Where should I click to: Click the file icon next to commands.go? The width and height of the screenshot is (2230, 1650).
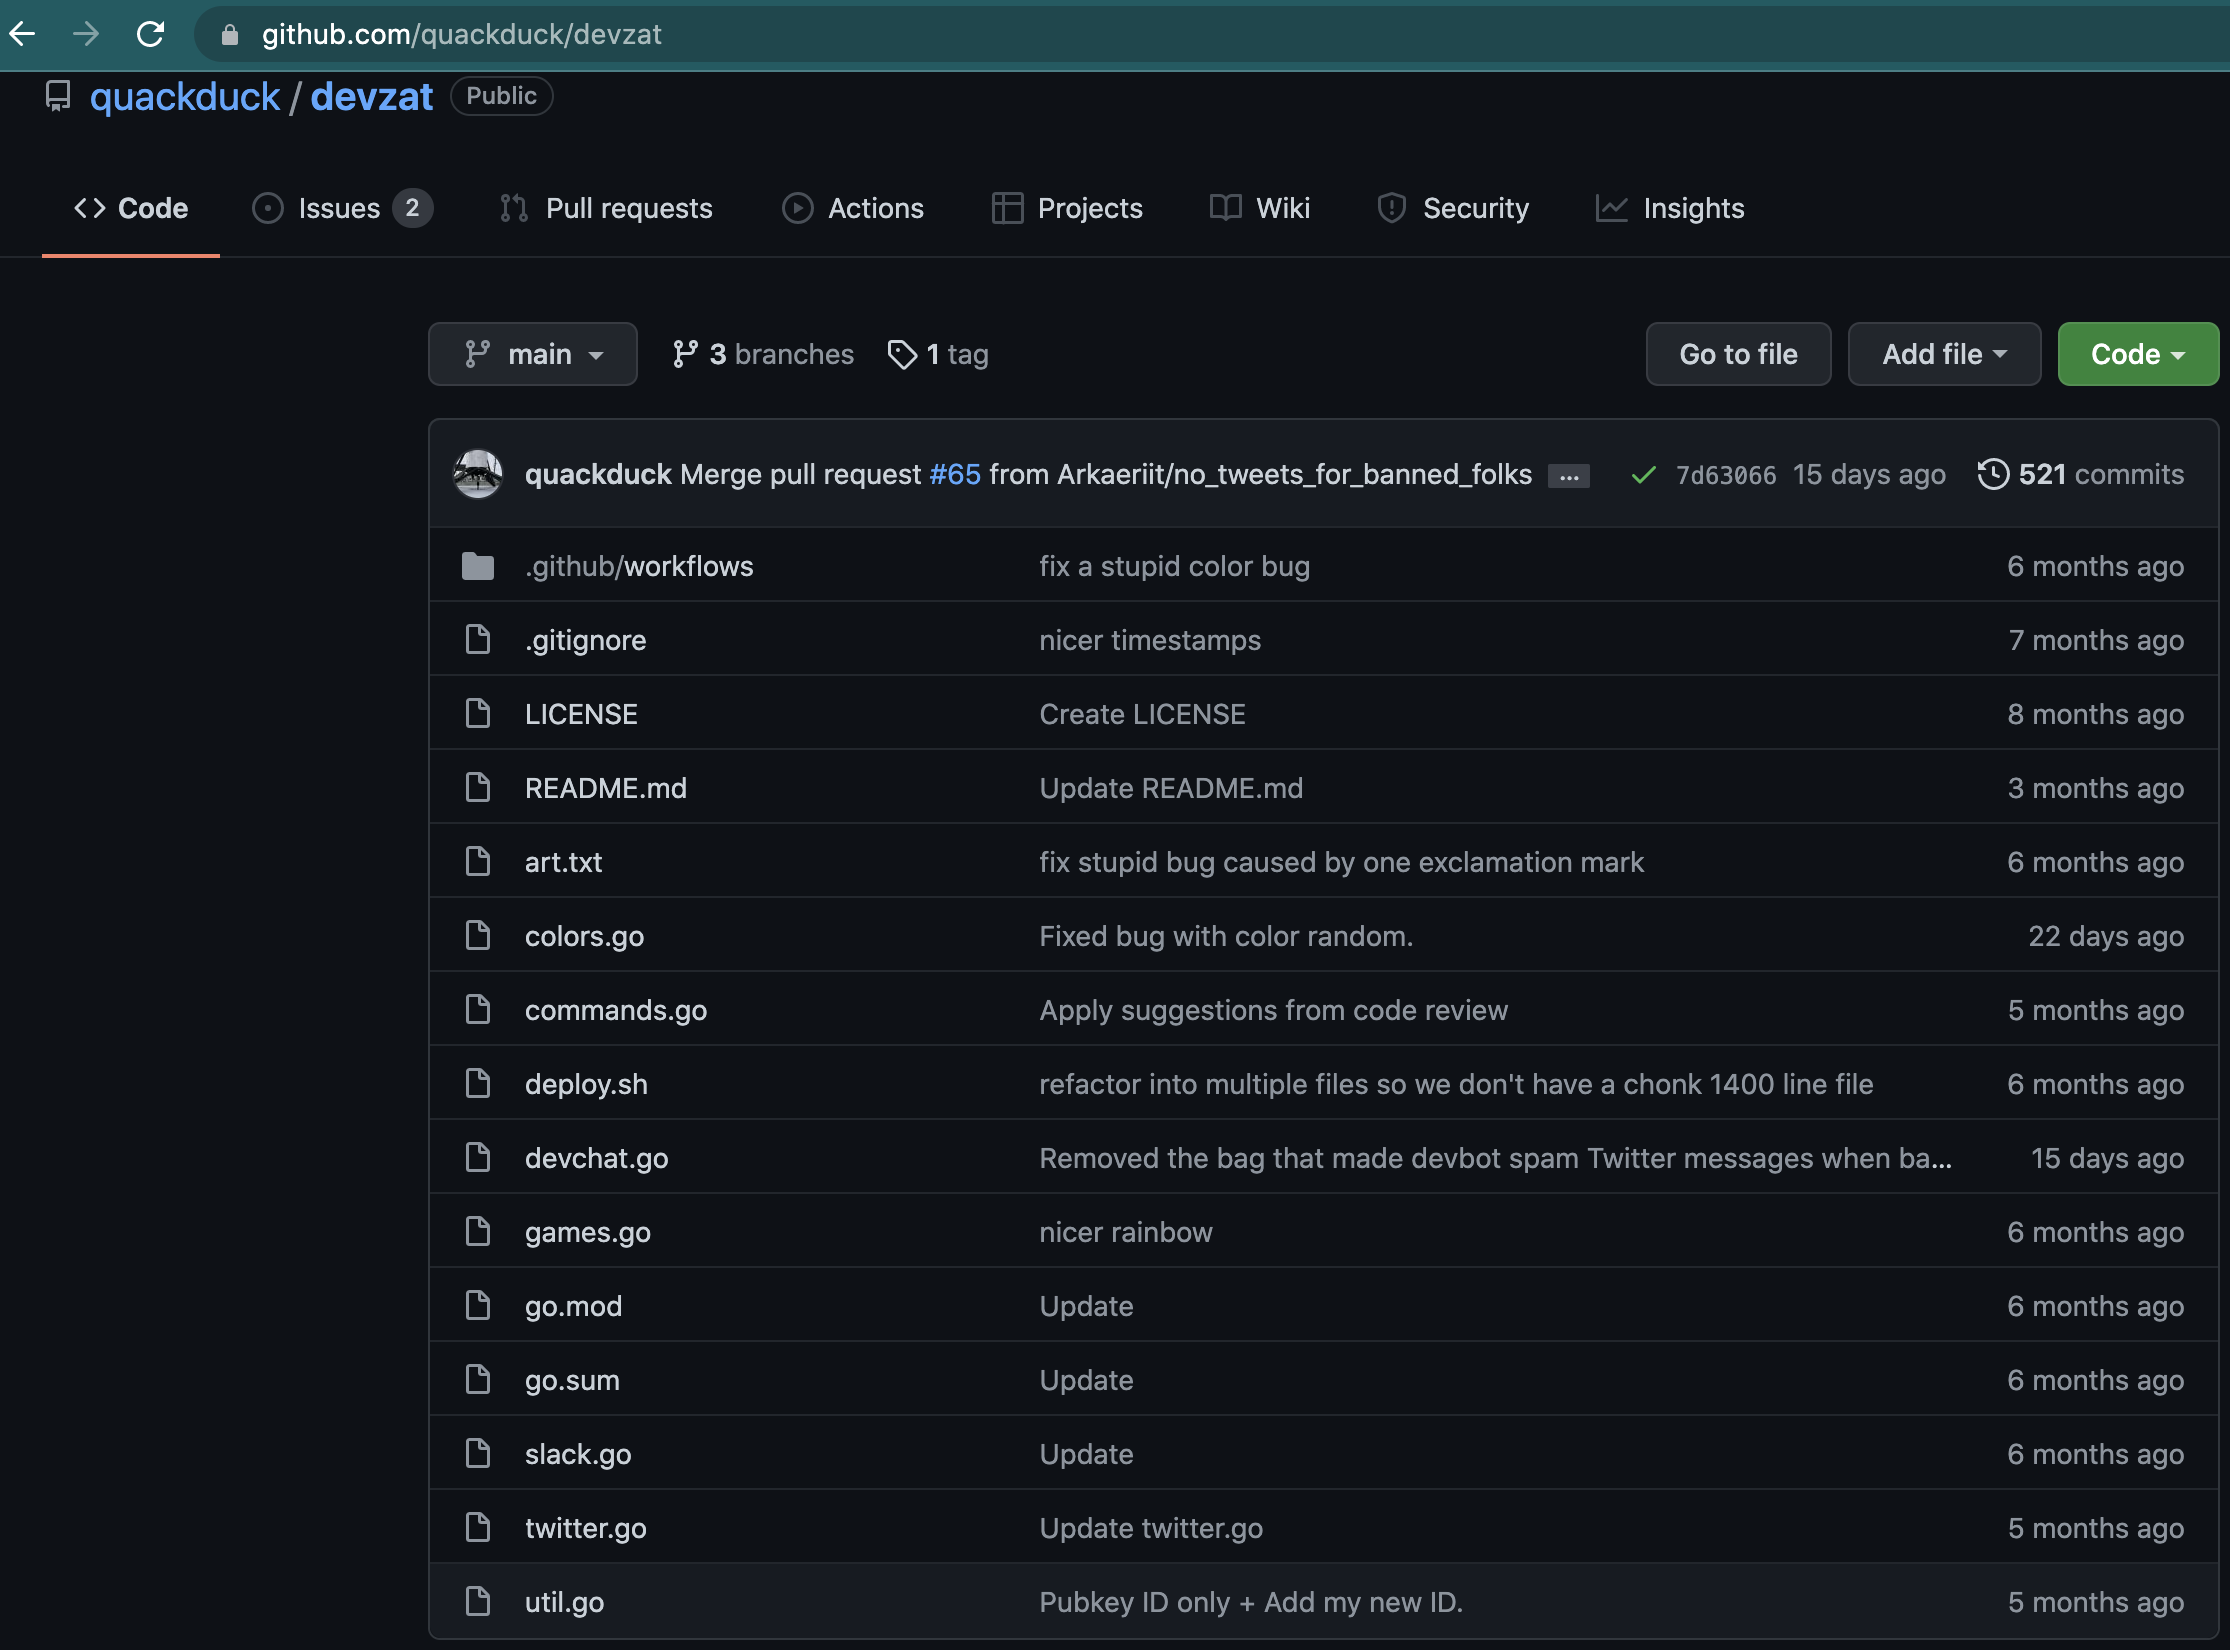(478, 1010)
